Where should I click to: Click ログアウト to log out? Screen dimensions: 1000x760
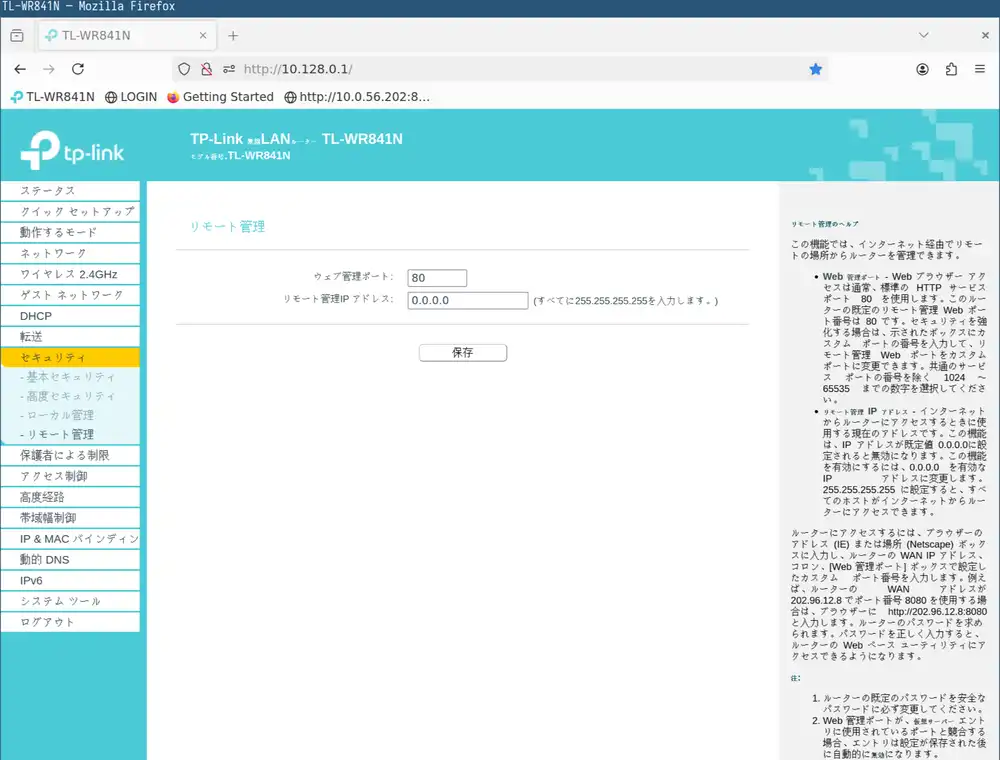point(70,622)
